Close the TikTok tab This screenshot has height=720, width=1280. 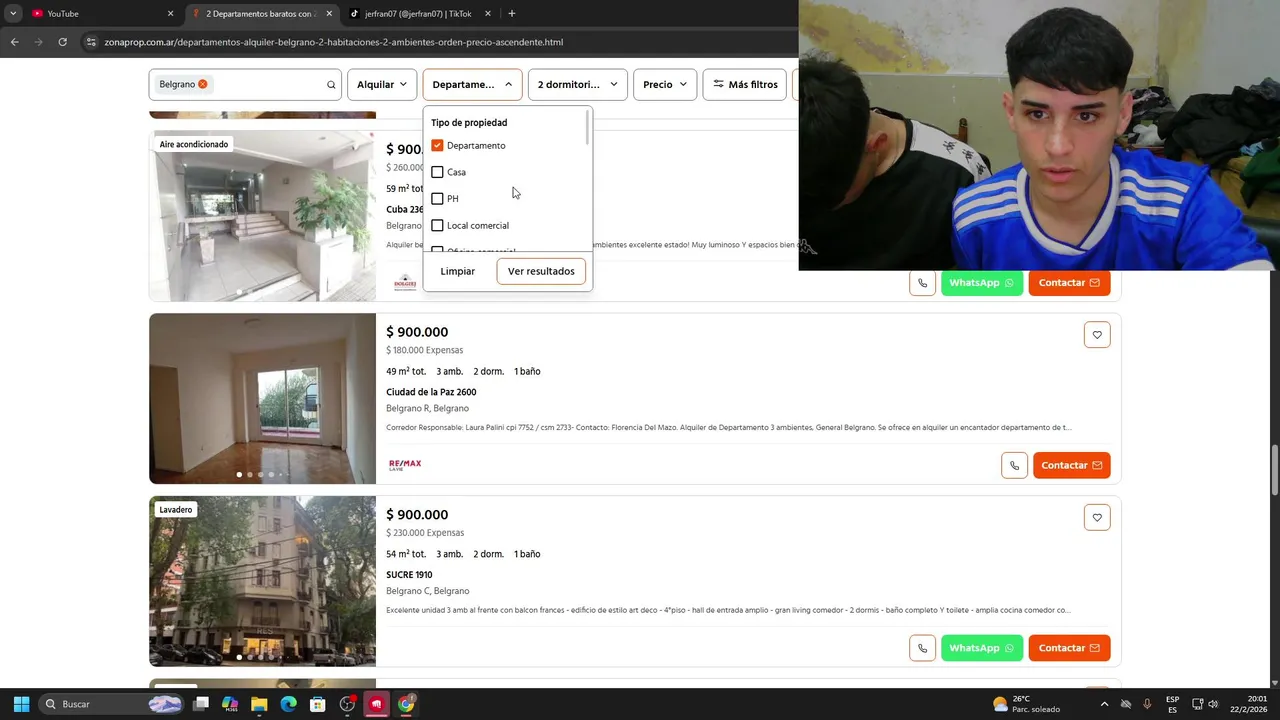(488, 14)
